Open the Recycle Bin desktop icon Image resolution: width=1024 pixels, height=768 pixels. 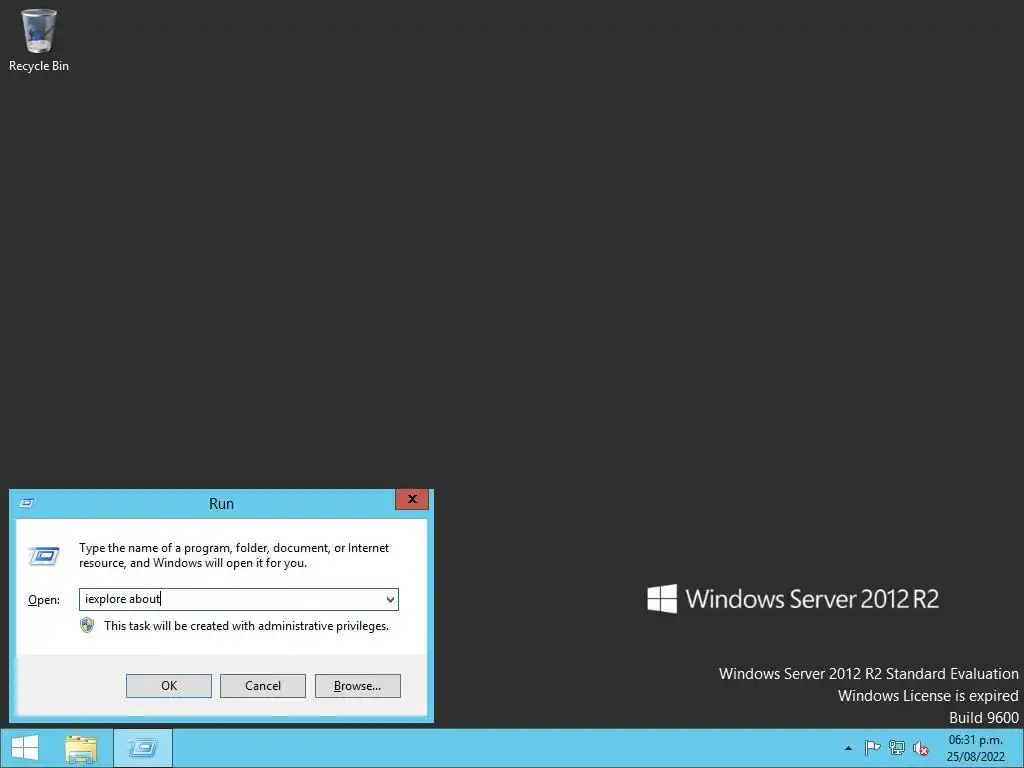click(39, 39)
